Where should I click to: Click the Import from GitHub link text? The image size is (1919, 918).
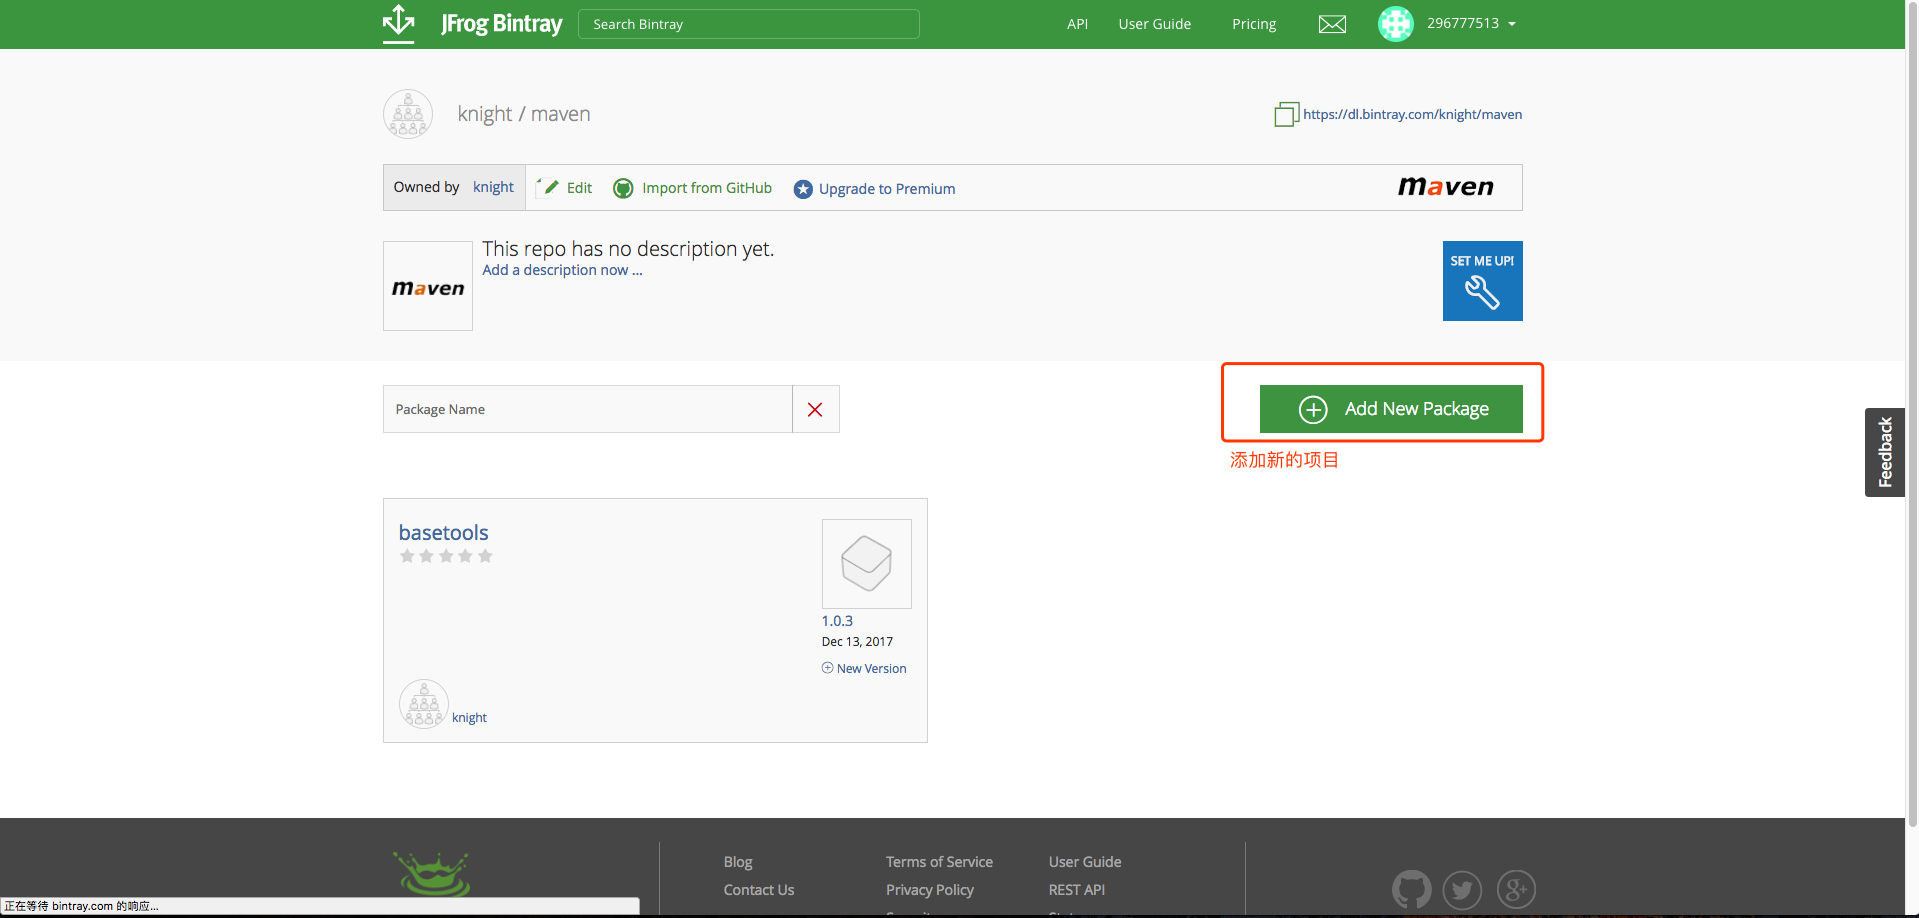click(707, 188)
